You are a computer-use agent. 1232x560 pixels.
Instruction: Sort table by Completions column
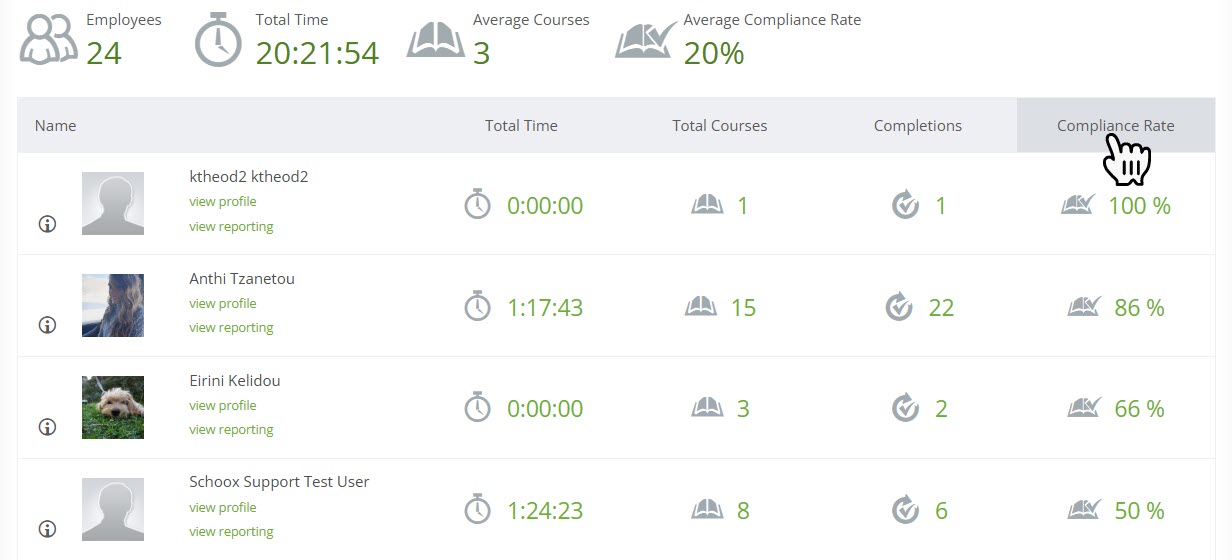pos(917,126)
